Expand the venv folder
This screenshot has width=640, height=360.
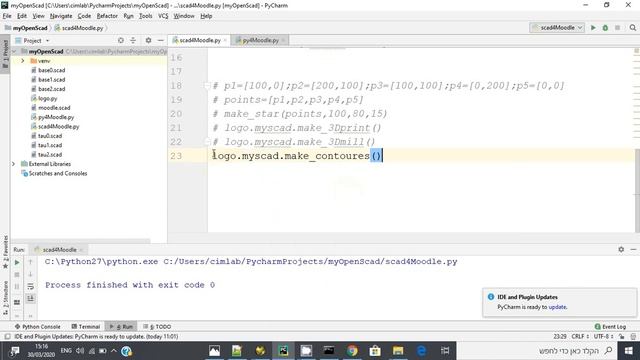22,61
